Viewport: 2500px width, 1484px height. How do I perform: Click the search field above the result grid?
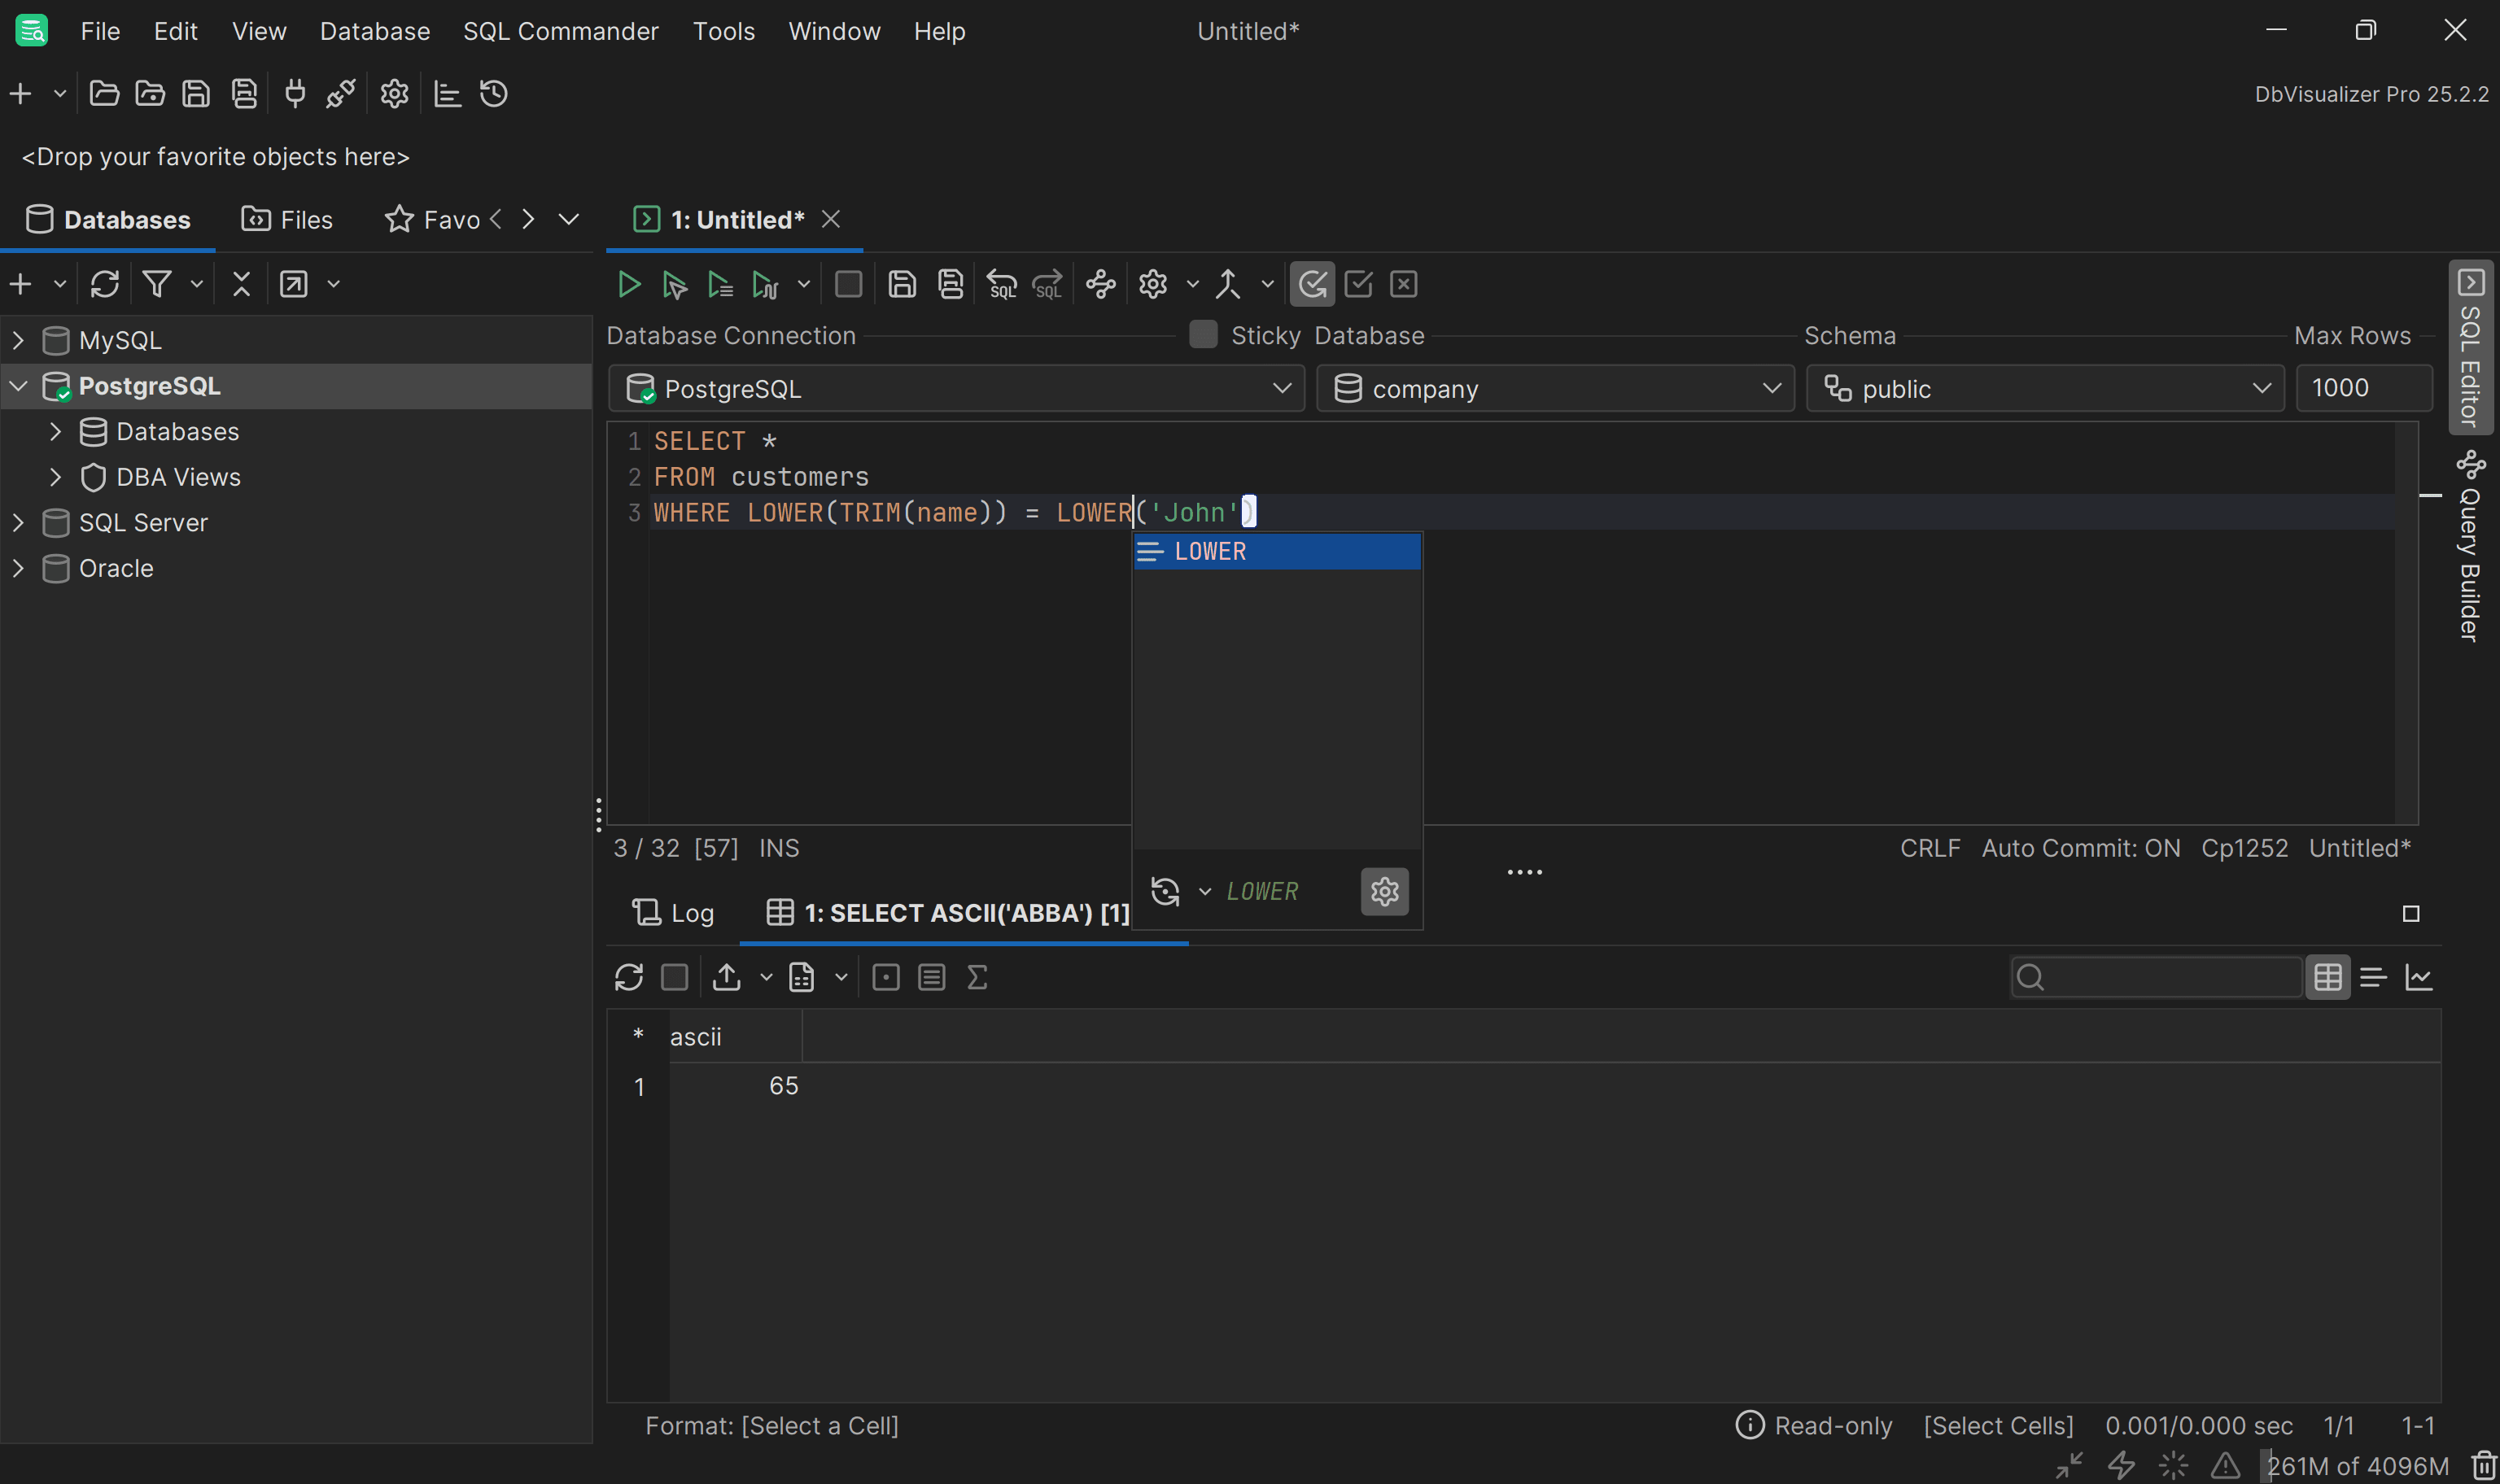click(x=2155, y=977)
